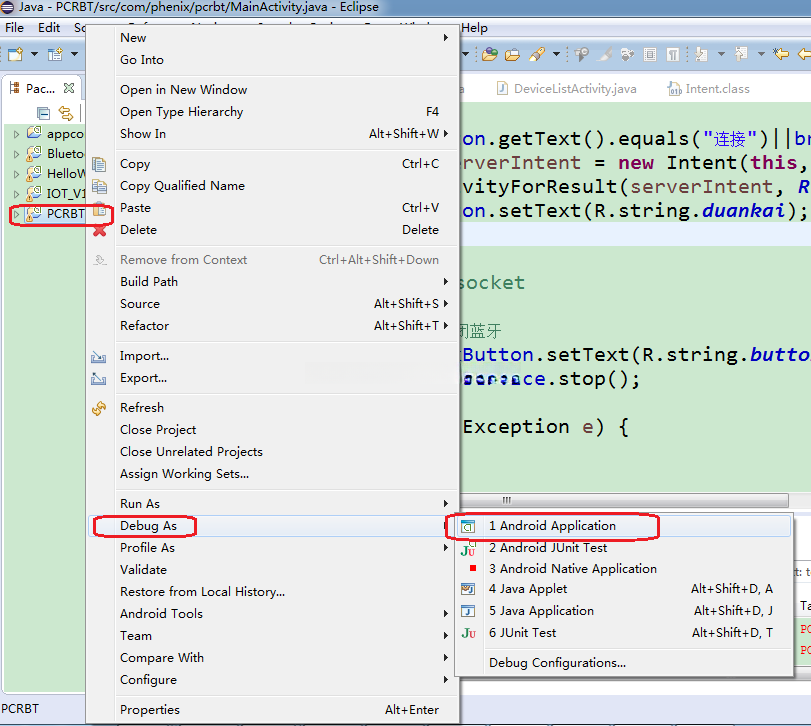The height and width of the screenshot is (726, 811).
Task: Switch to the Intent.class editor tab
Action: tap(716, 89)
